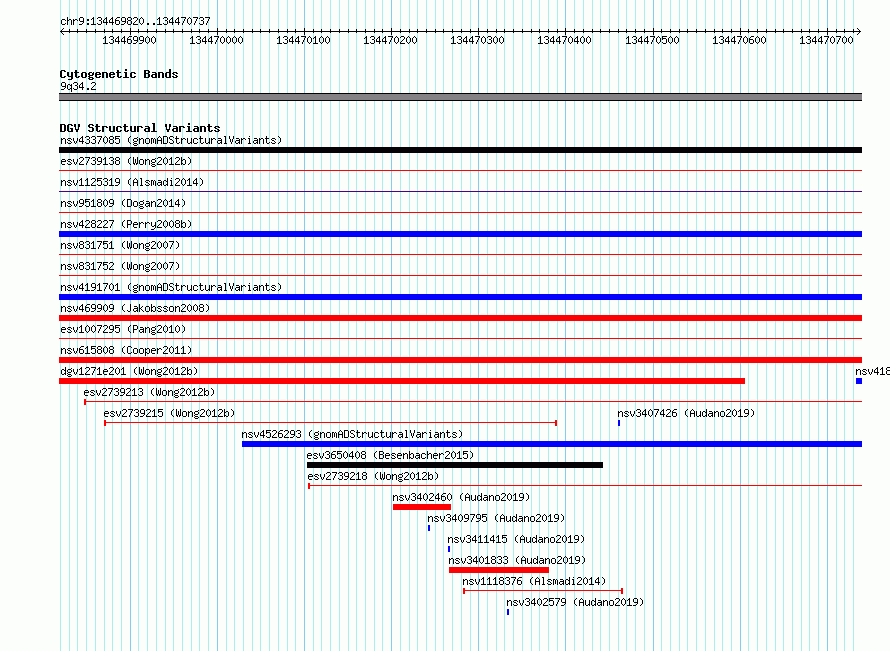Click the nsv4337085 gnomAD variant label
The height and width of the screenshot is (651, 890).
coord(171,140)
